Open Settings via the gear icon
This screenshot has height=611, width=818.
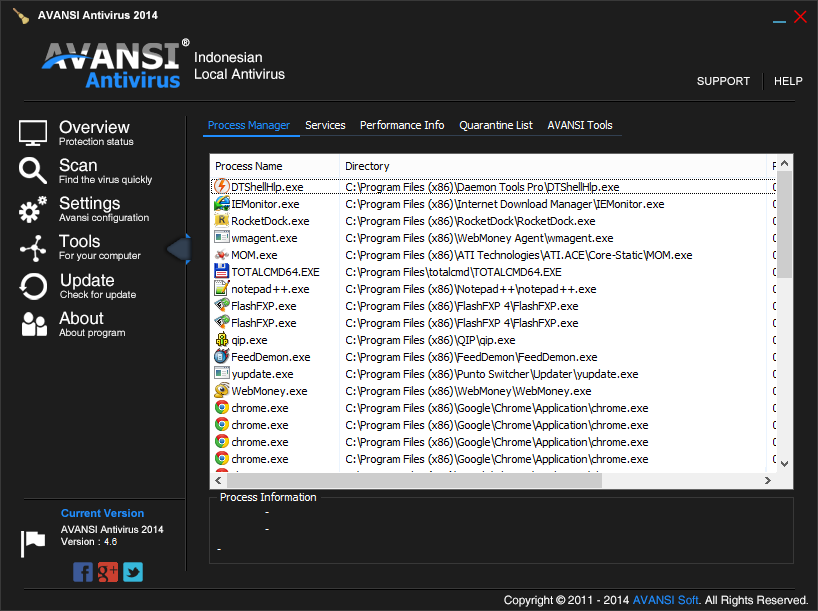click(32, 209)
